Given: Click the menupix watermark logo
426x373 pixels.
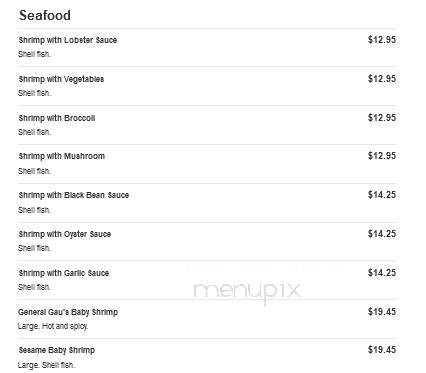Looking at the screenshot, I should pyautogui.click(x=247, y=291).
